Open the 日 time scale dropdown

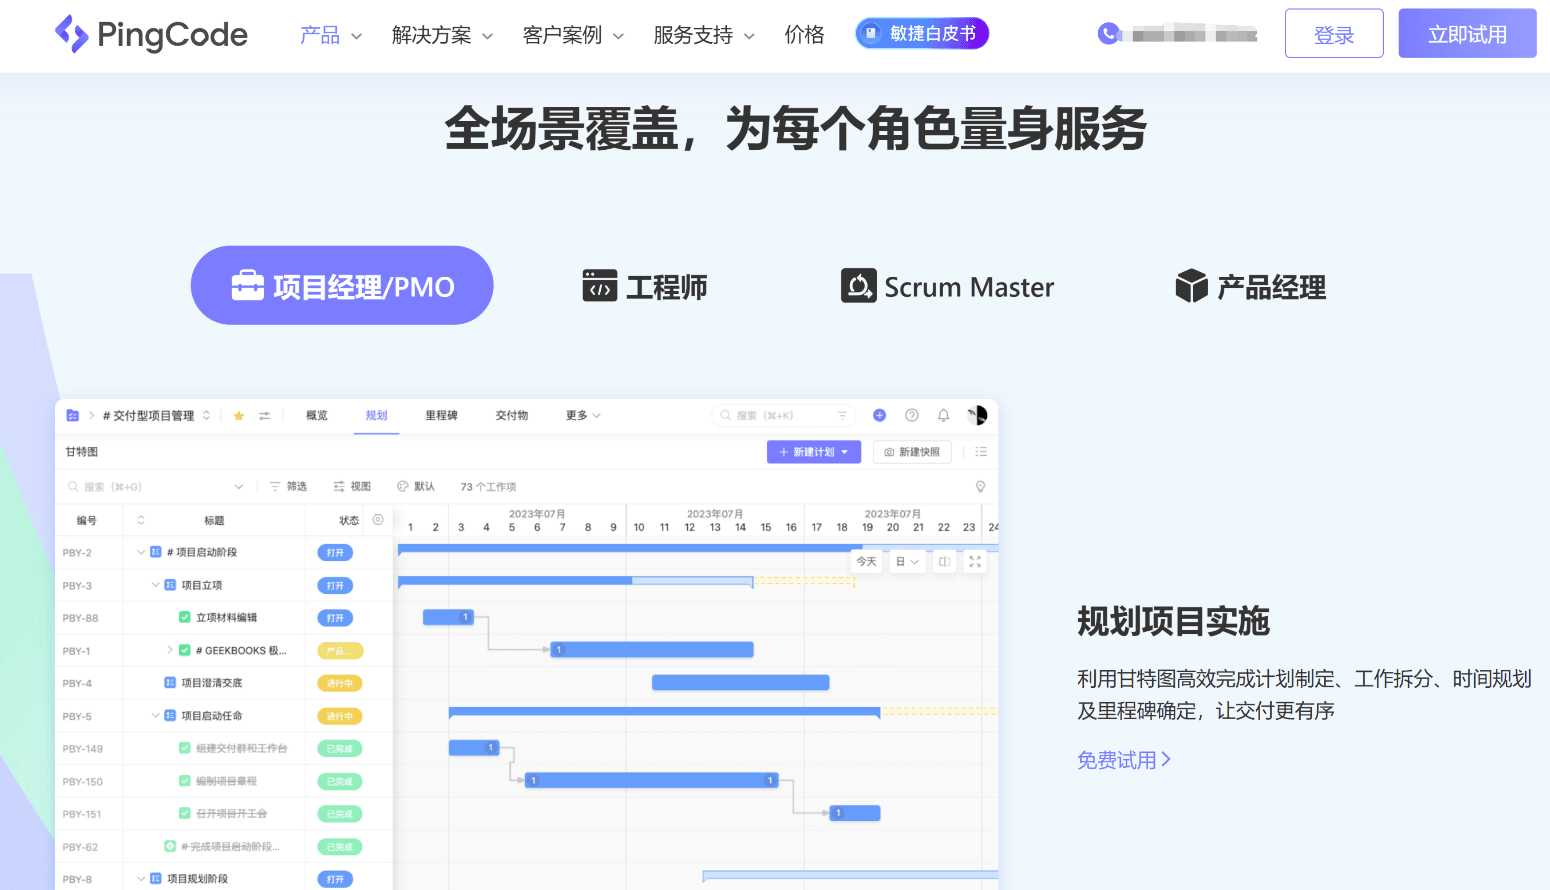pyautogui.click(x=908, y=562)
